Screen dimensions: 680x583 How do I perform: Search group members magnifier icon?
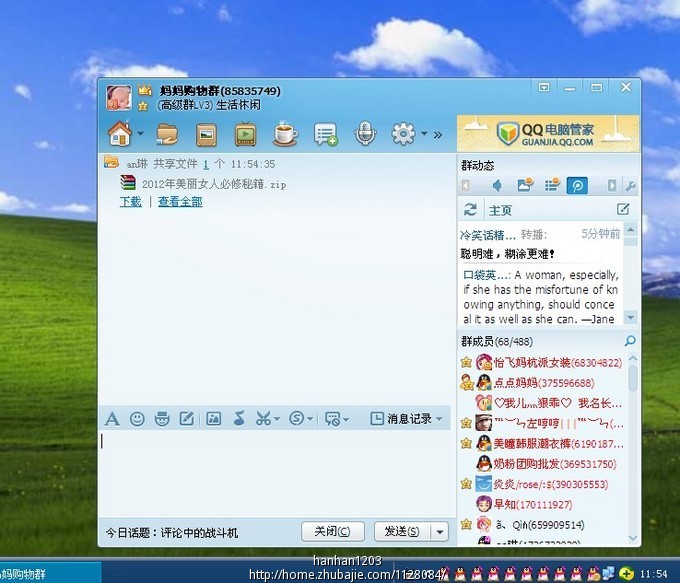630,341
